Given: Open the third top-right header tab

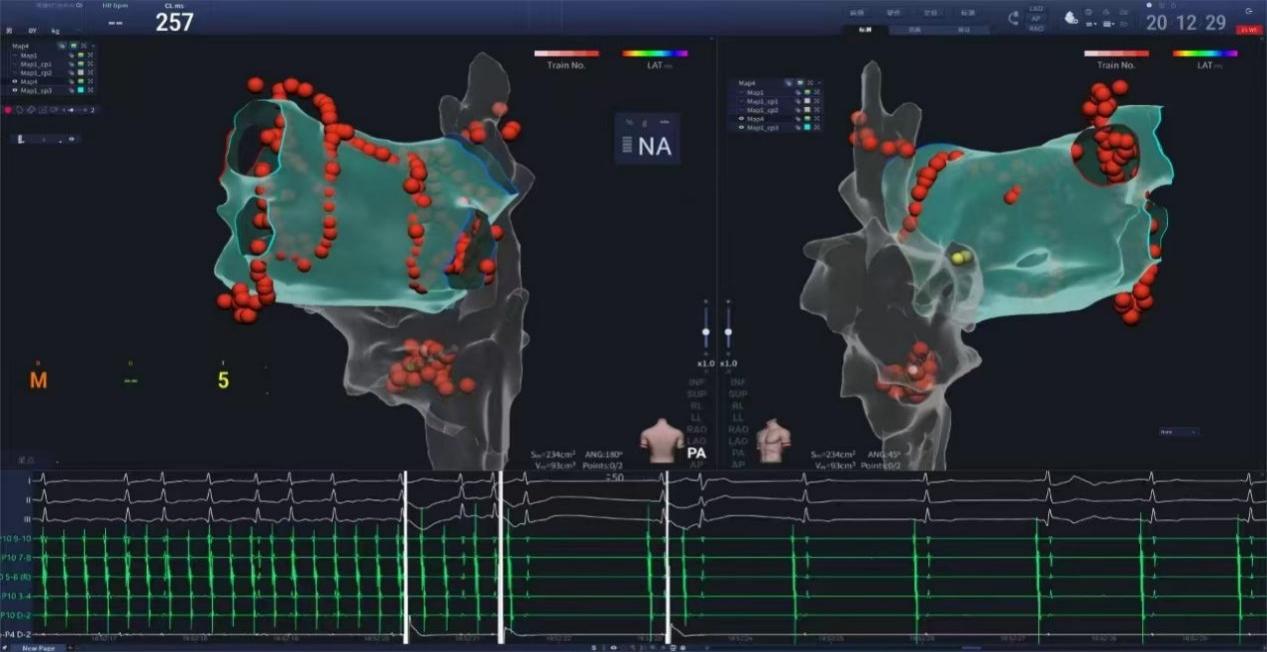Looking at the screenshot, I should click(930, 13).
